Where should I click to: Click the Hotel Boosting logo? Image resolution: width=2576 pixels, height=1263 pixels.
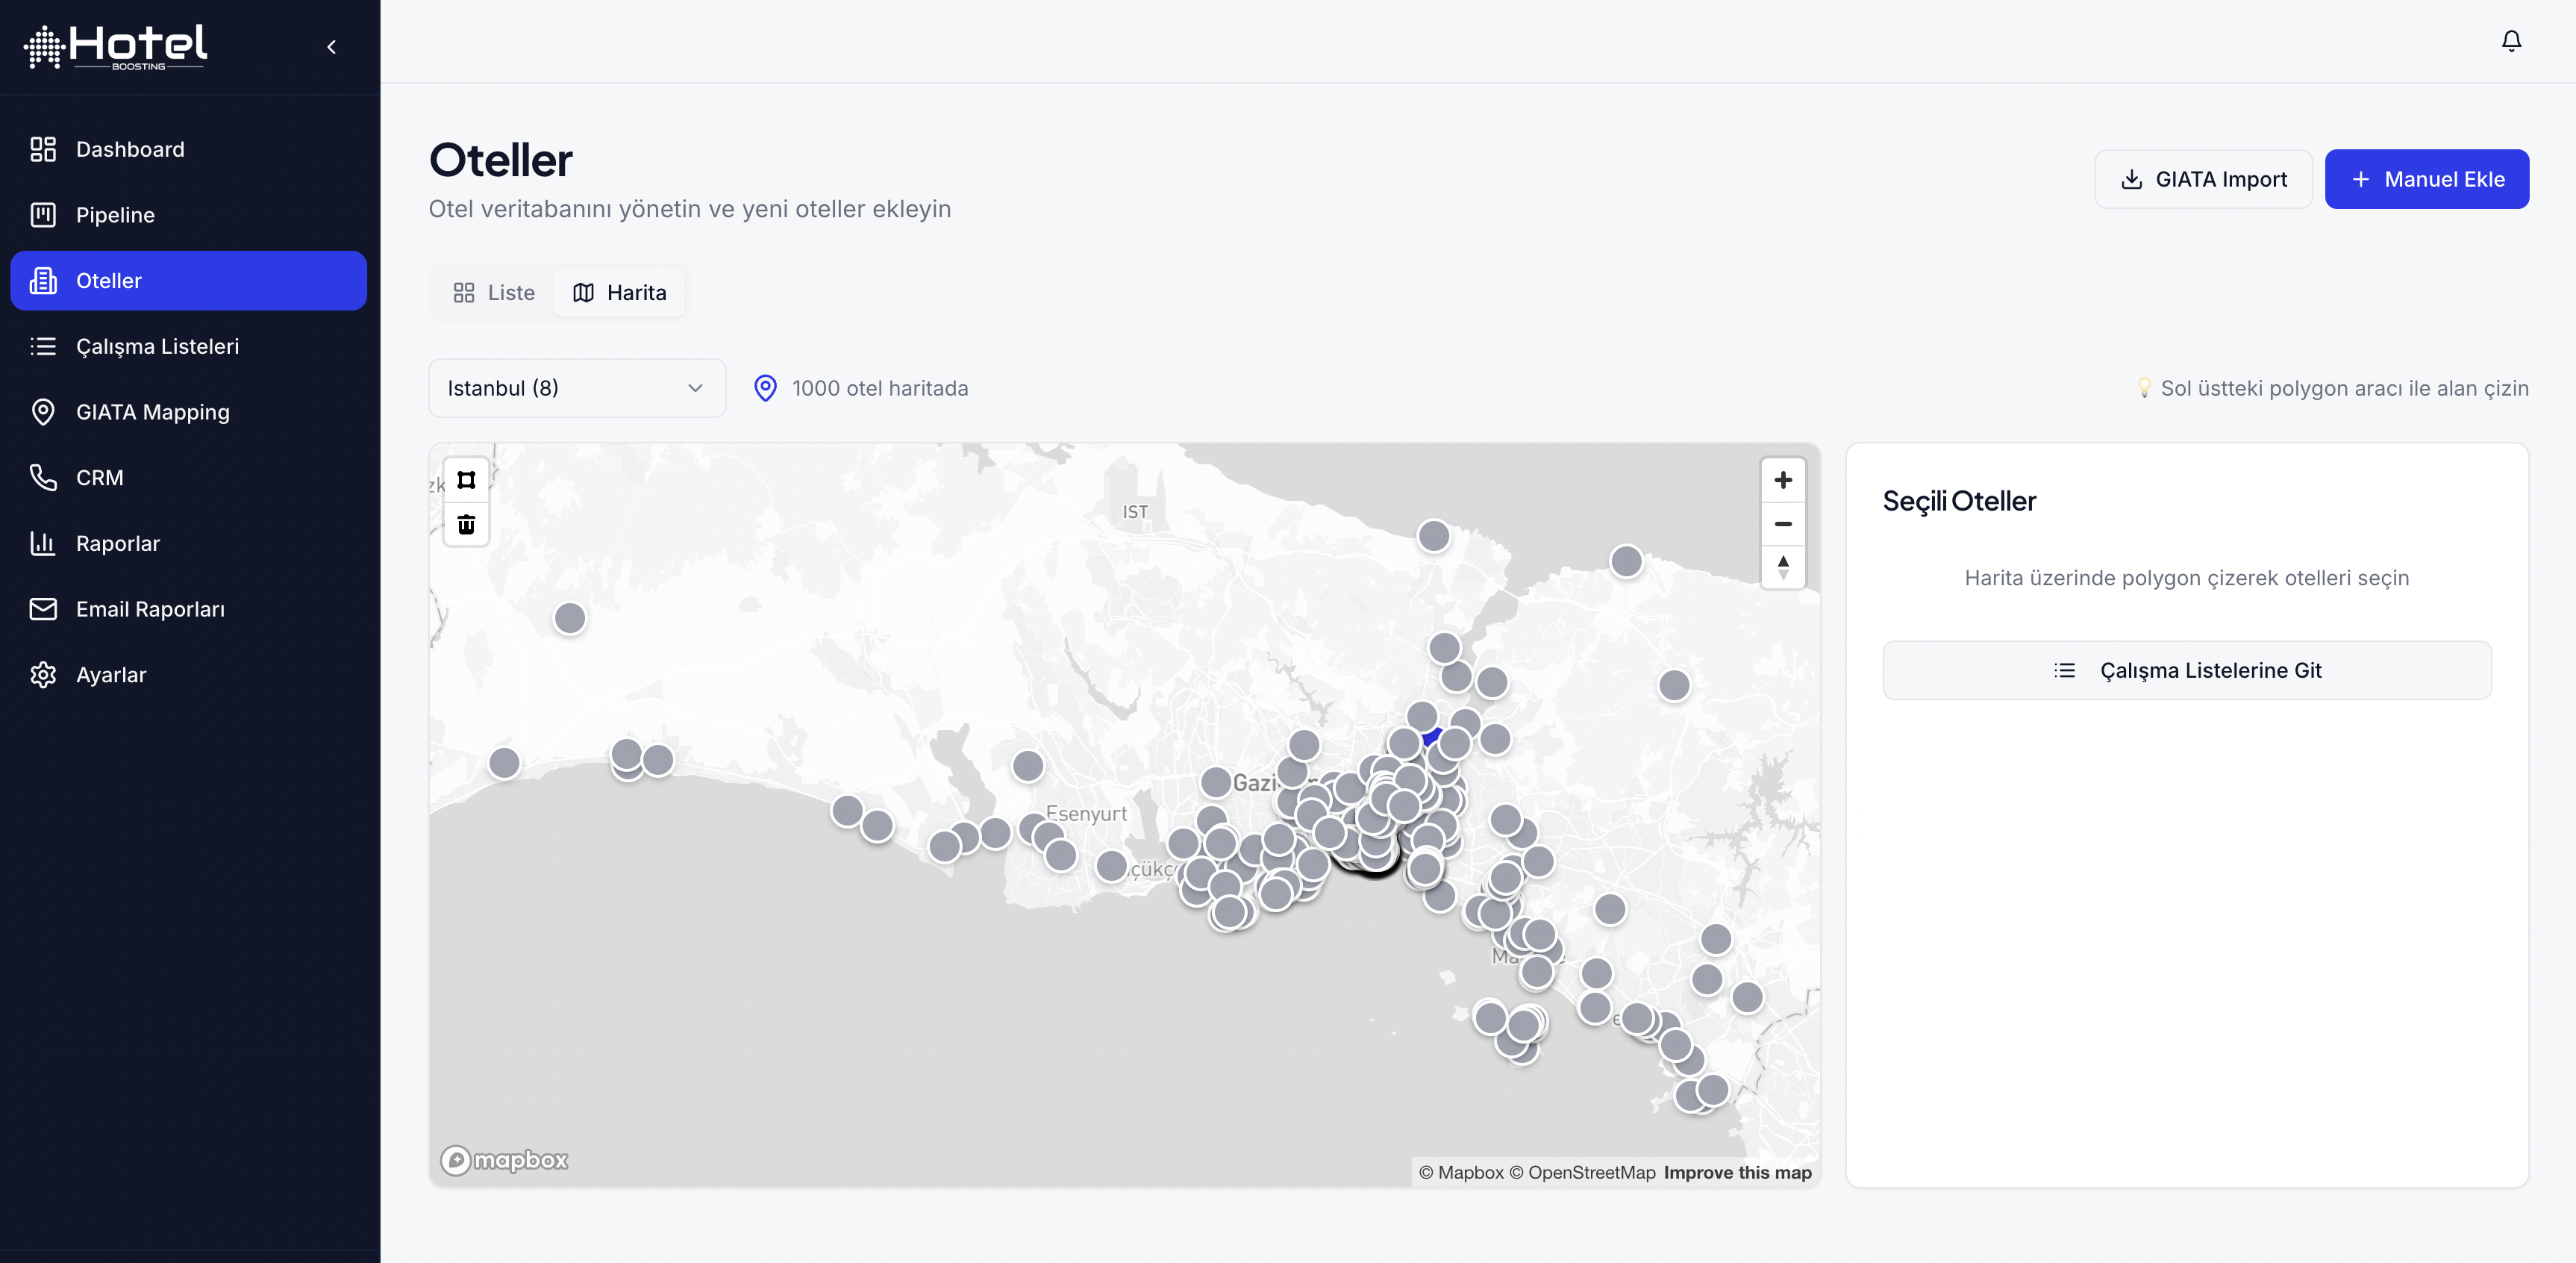116,46
